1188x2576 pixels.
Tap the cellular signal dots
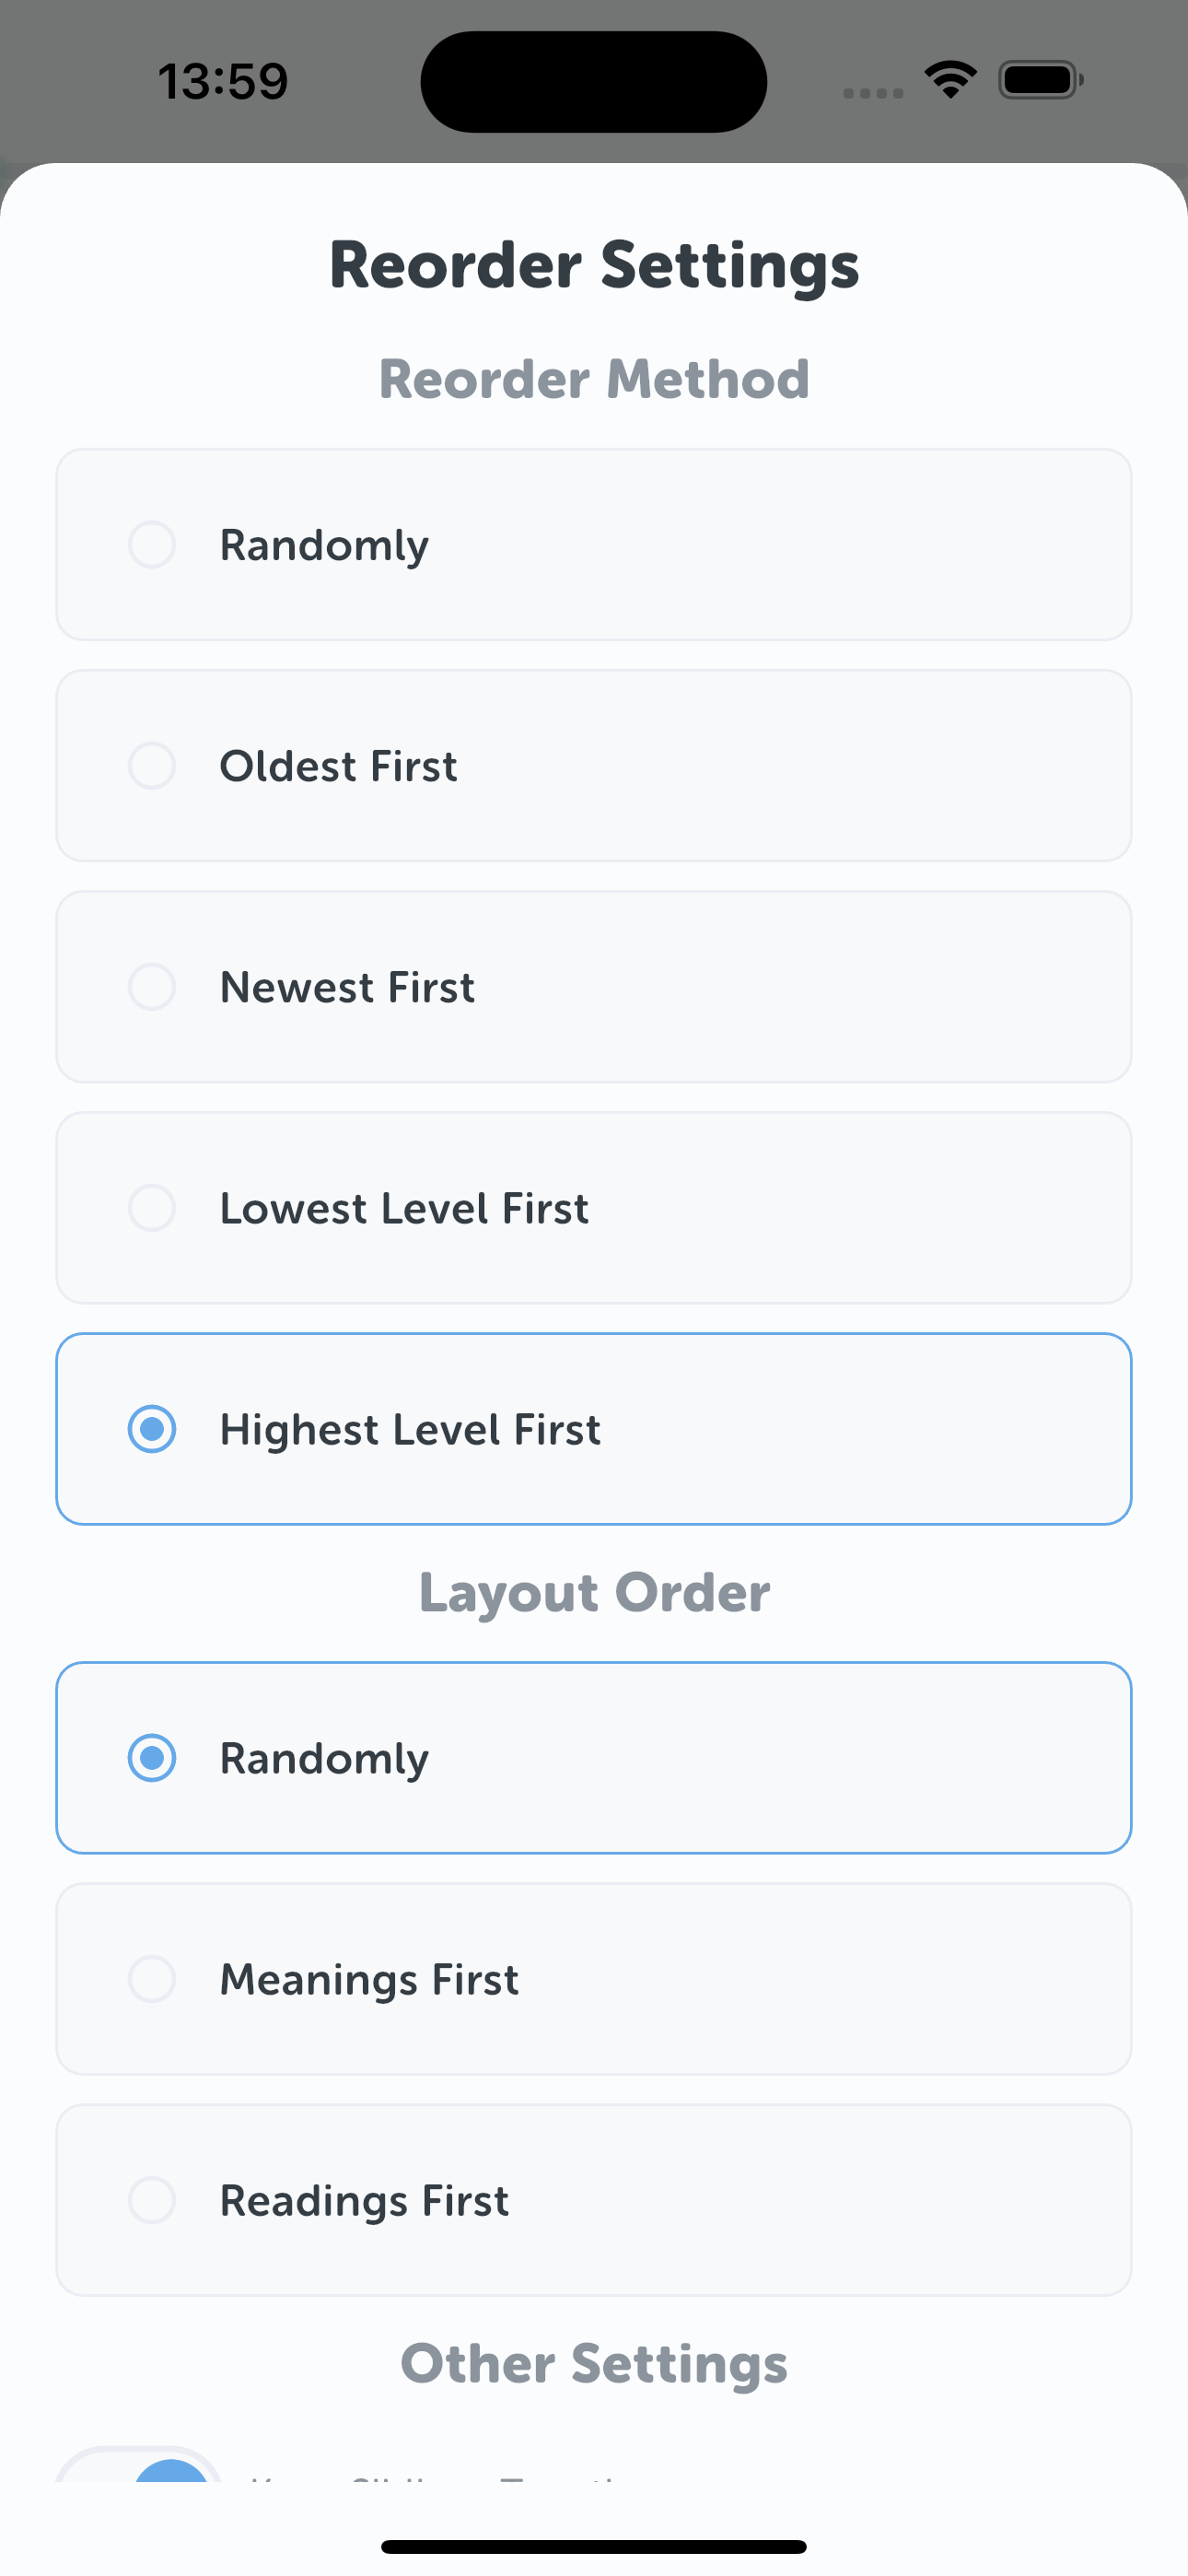pyautogui.click(x=873, y=93)
